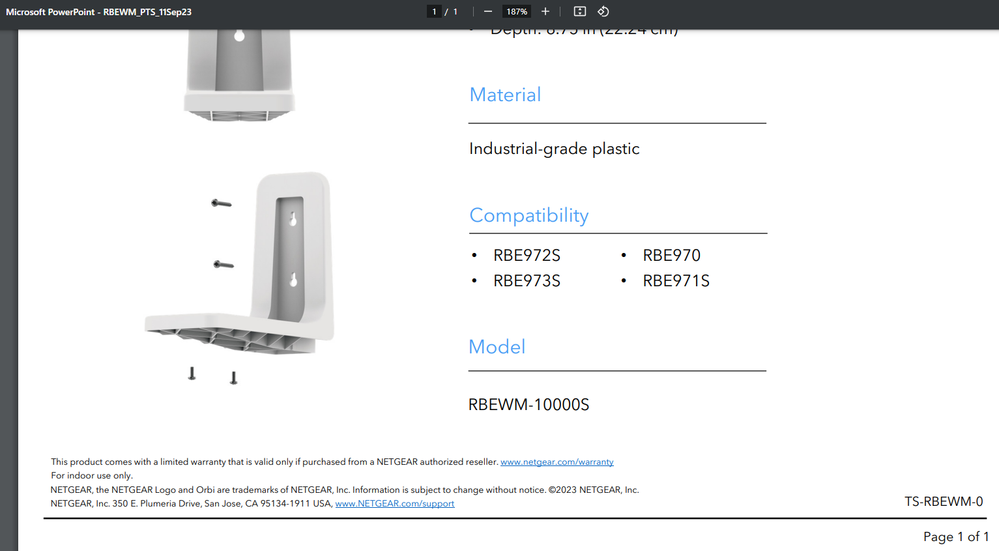Viewport: 999px width, 551px height.
Task: Click the Industrial-grade plastic text
Action: (554, 148)
